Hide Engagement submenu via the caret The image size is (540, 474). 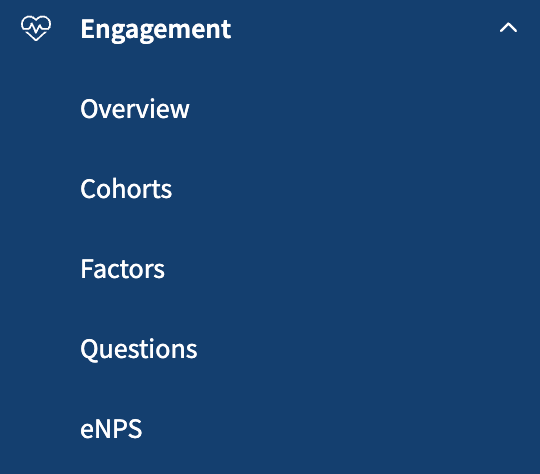tap(508, 28)
